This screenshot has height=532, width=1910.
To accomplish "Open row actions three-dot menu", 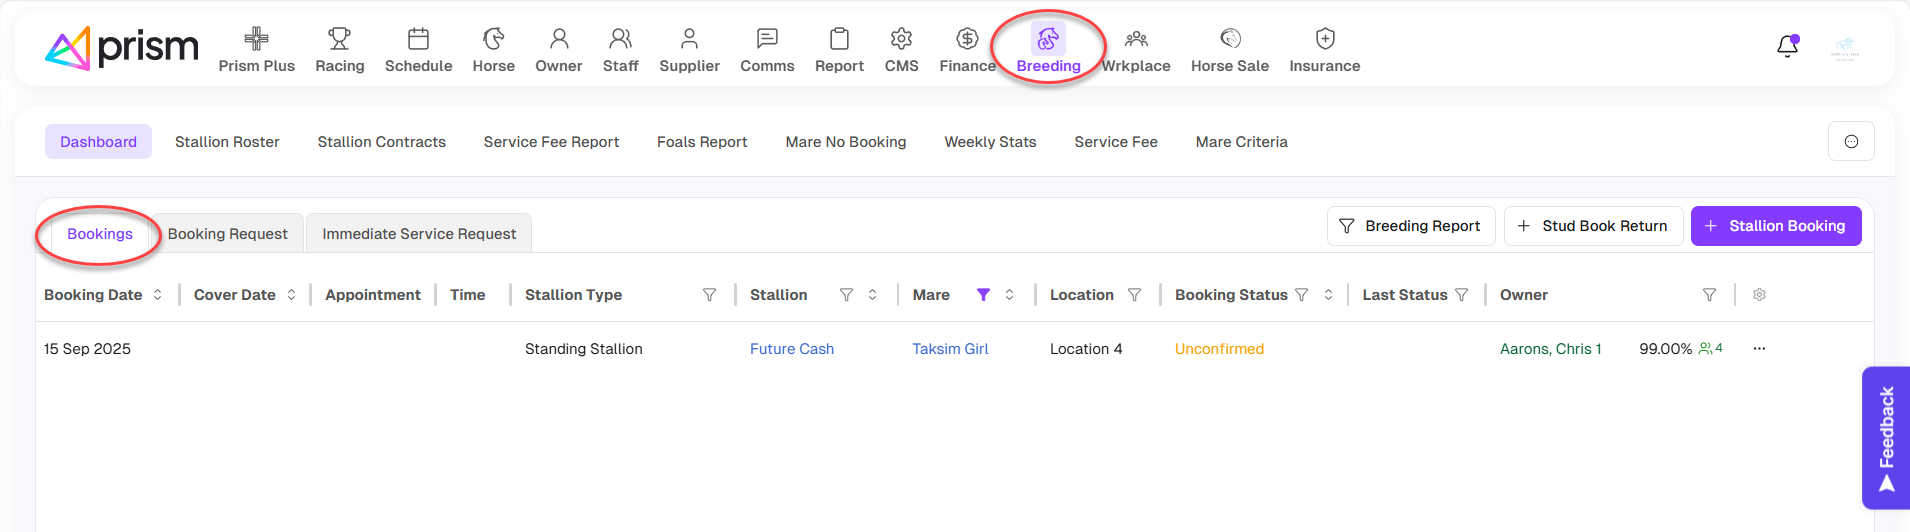I will coord(1759,349).
